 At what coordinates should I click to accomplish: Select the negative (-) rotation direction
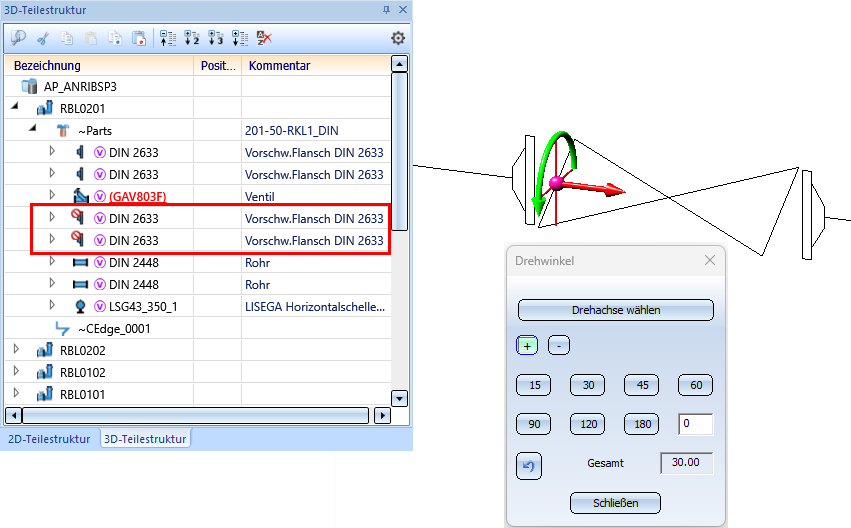[559, 346]
